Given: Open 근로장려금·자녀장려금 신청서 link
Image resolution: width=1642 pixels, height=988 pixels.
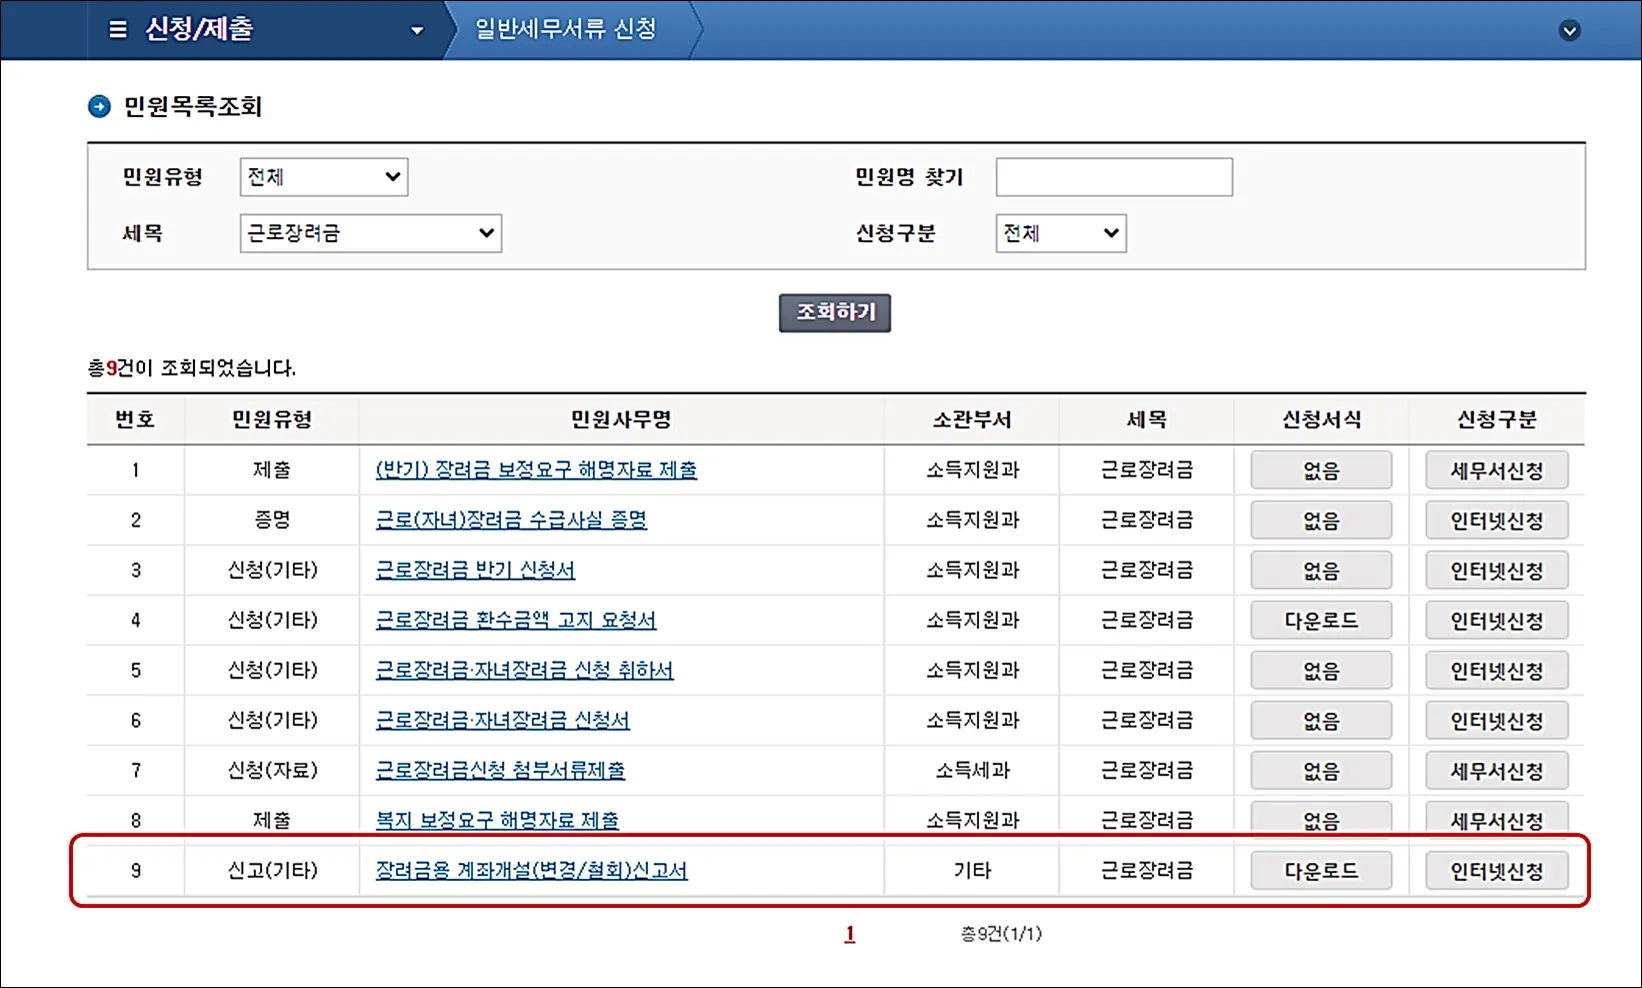Looking at the screenshot, I should pyautogui.click(x=503, y=720).
